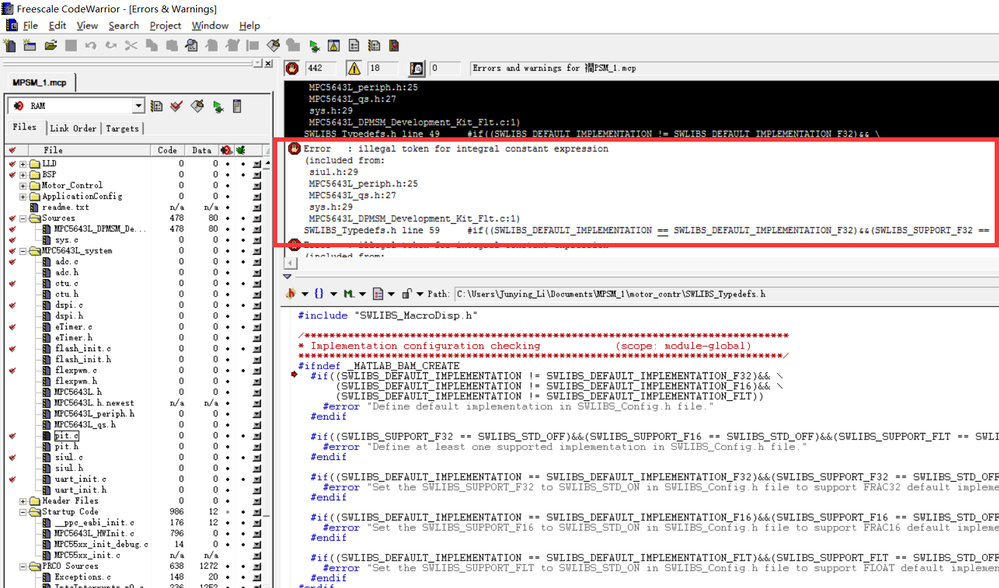
Task: Start Debug from project panel green arrow
Action: click(217, 106)
